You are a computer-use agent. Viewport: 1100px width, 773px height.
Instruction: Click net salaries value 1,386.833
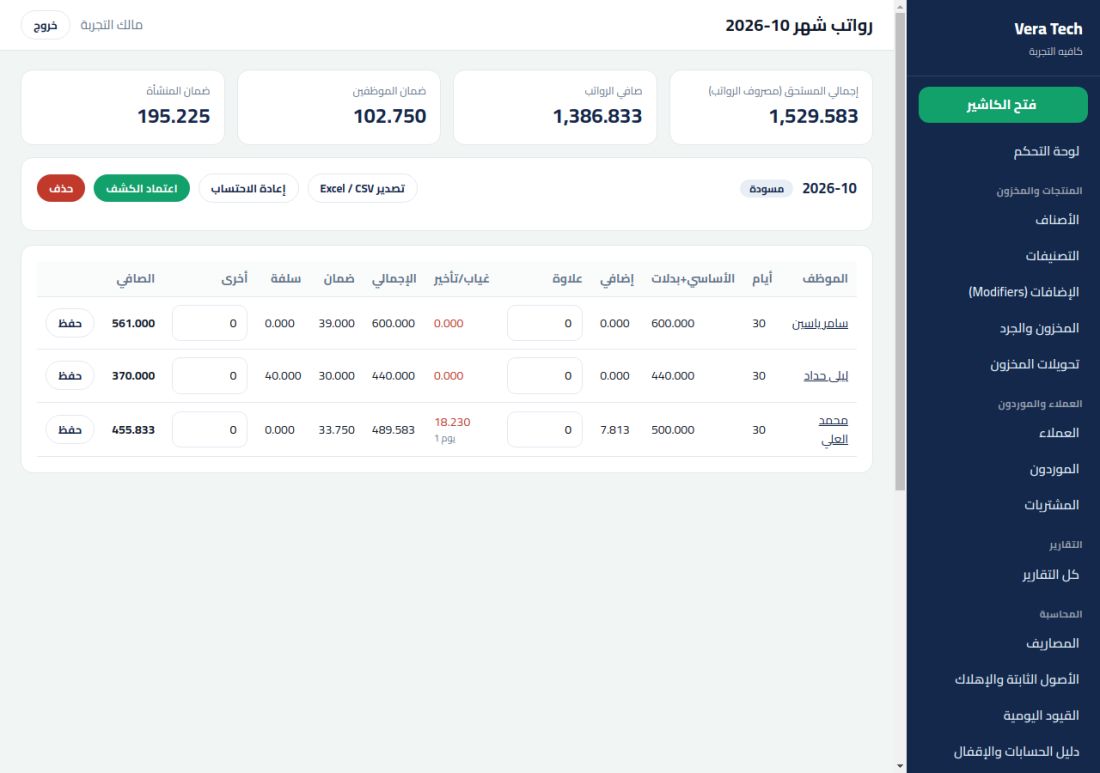(x=598, y=116)
